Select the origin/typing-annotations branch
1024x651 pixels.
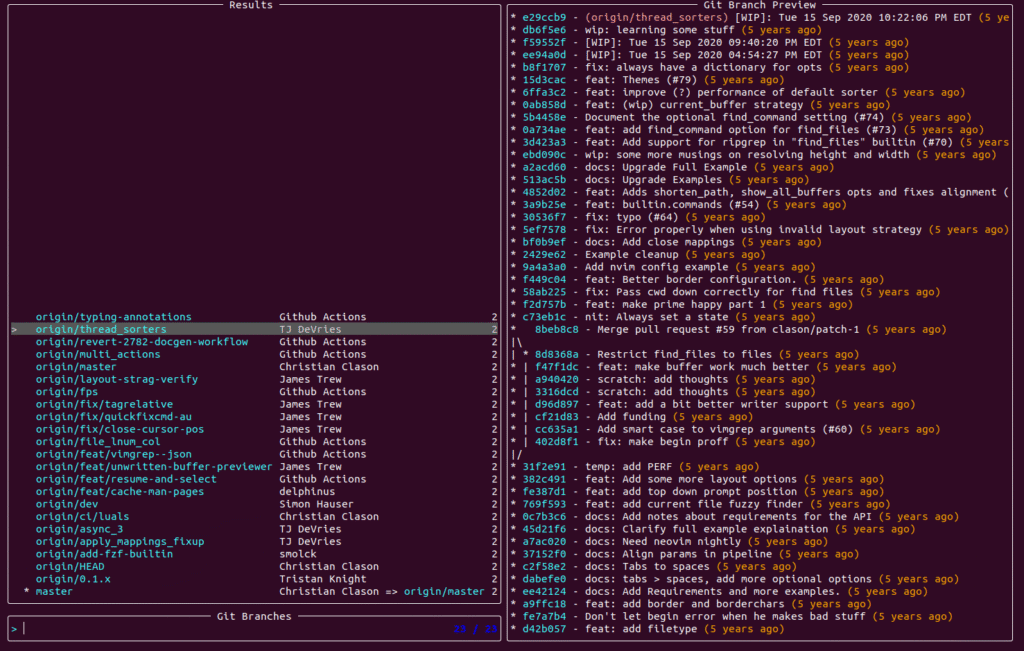point(101,317)
